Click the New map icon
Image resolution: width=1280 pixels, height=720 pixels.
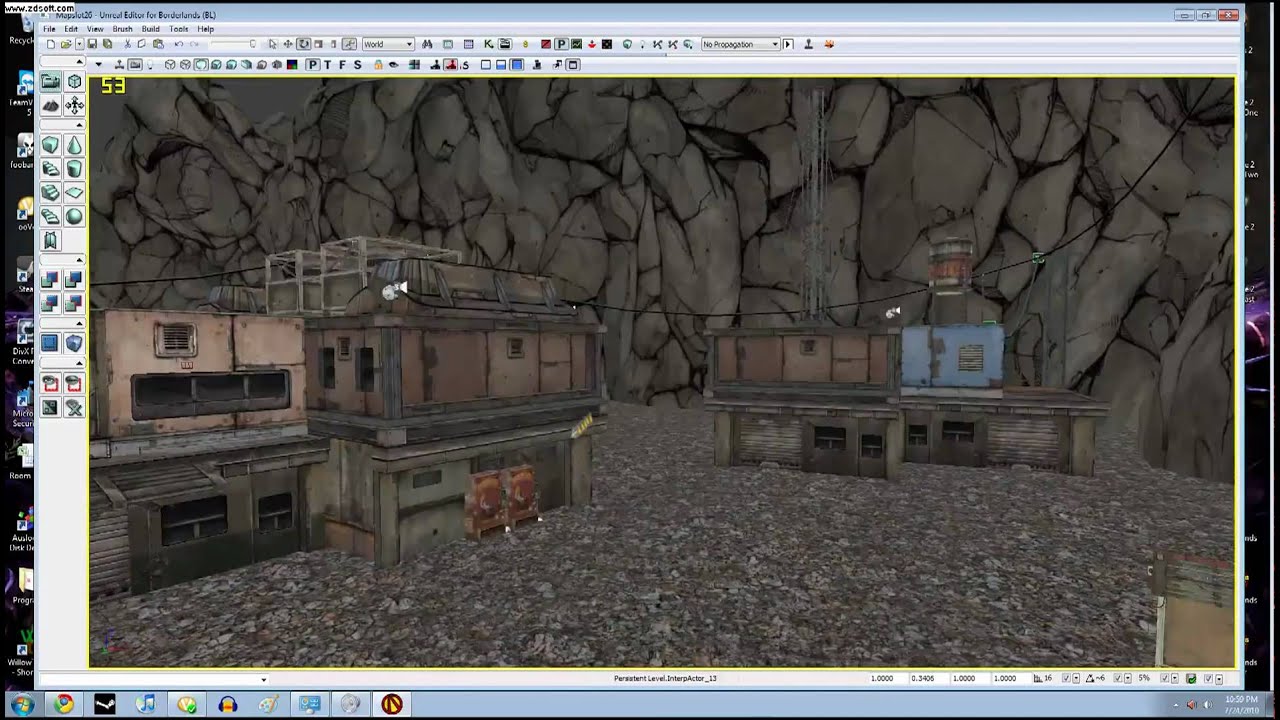(x=51, y=44)
